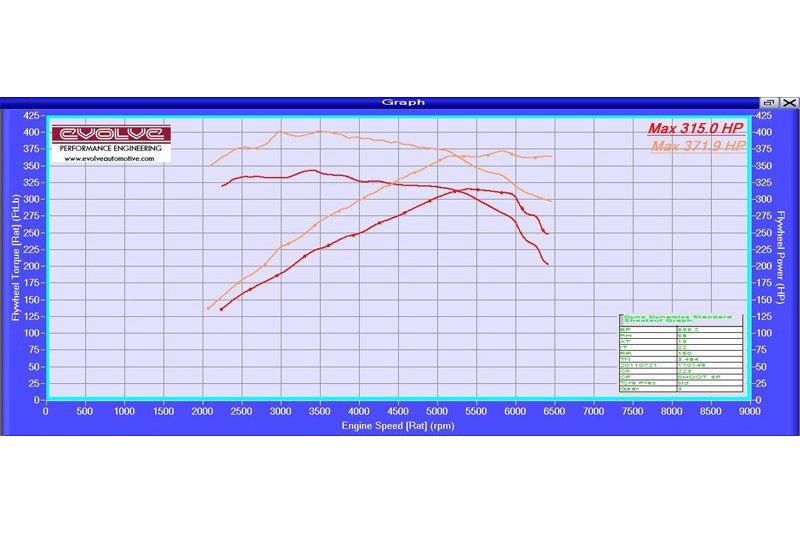Click the Evolve logo banner

(x=111, y=134)
